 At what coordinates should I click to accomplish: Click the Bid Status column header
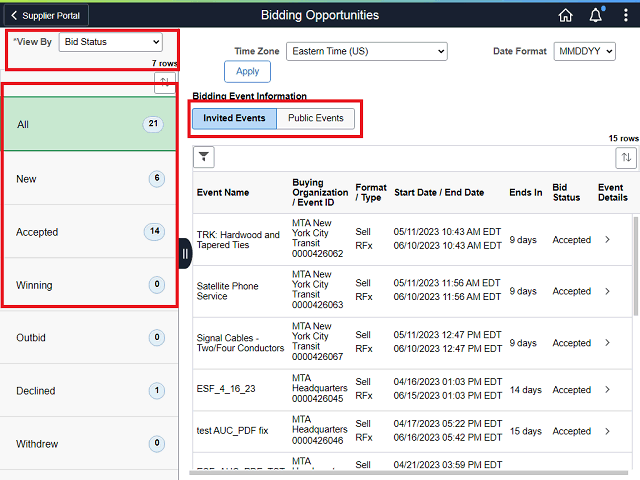pos(566,193)
